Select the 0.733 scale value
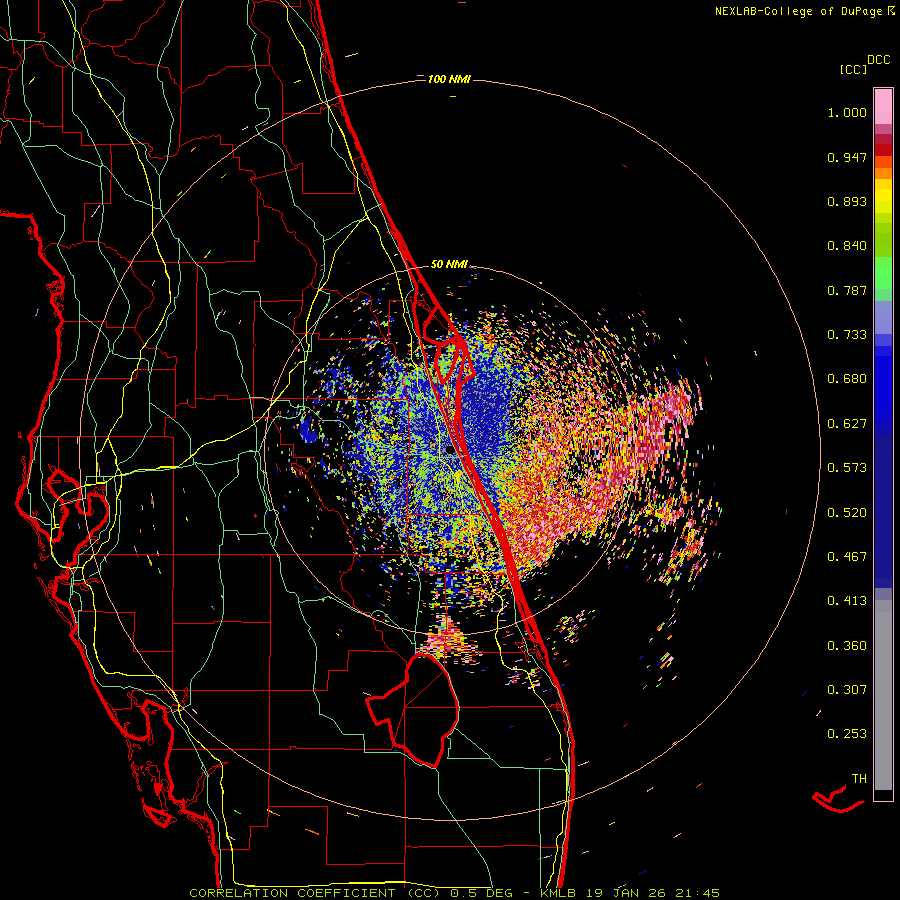900x900 pixels. pyautogui.click(x=847, y=335)
